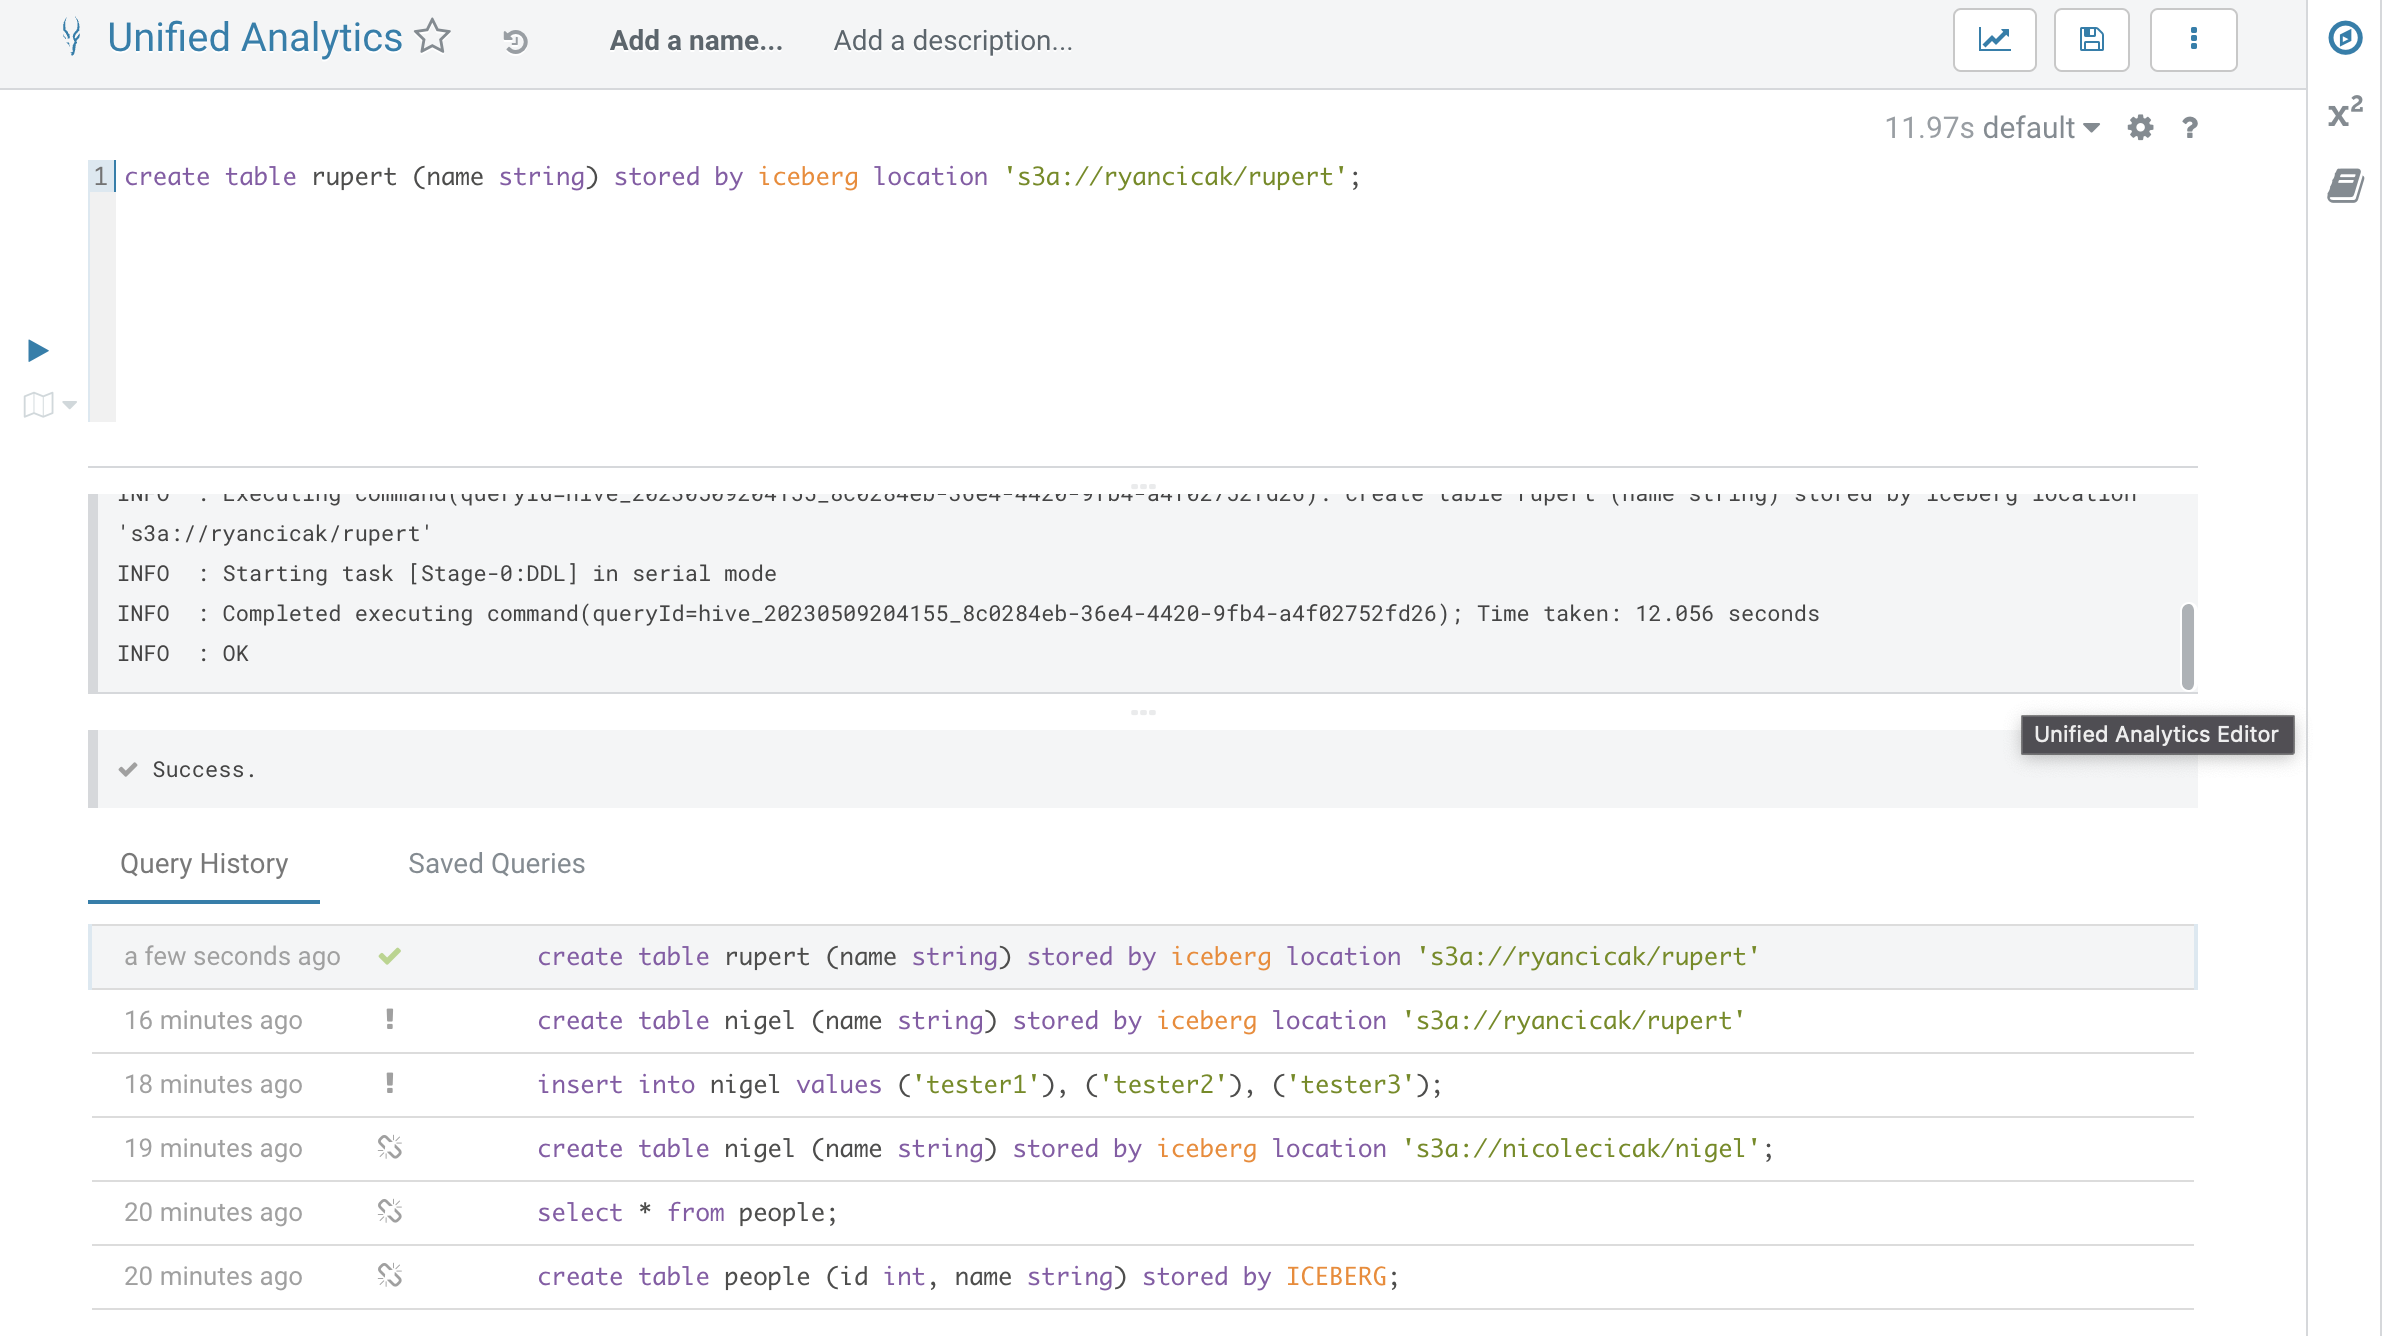Open the documentation book icon

(x=2345, y=184)
